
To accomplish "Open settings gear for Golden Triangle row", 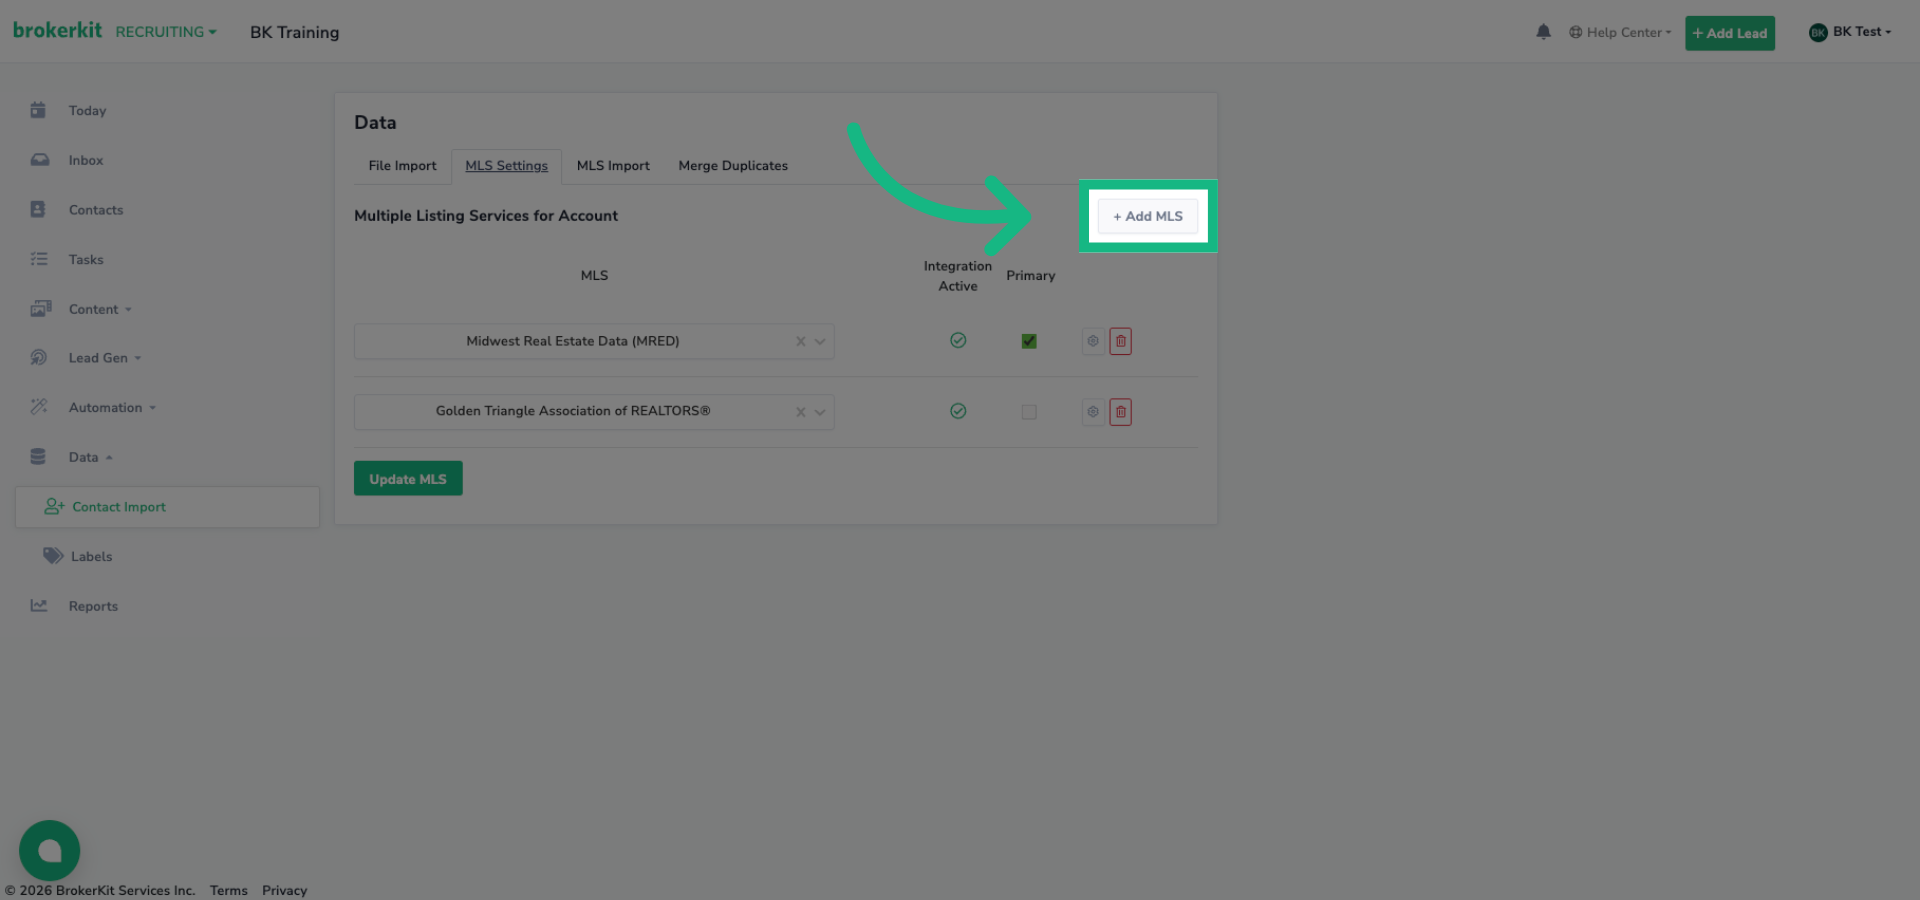I will click(x=1093, y=412).
